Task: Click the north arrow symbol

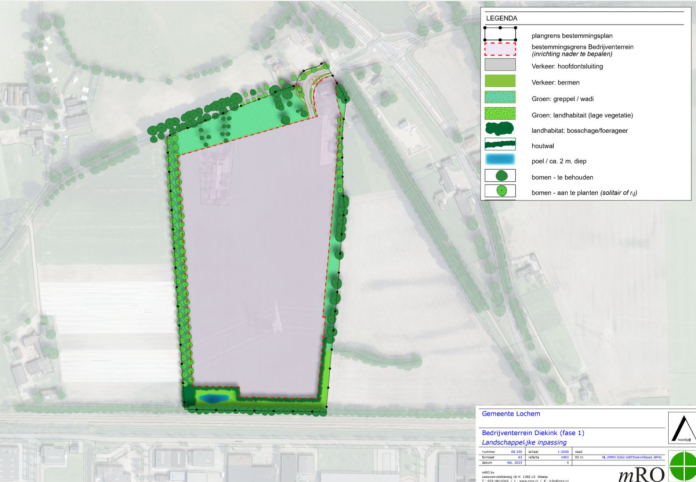Action: tap(683, 428)
